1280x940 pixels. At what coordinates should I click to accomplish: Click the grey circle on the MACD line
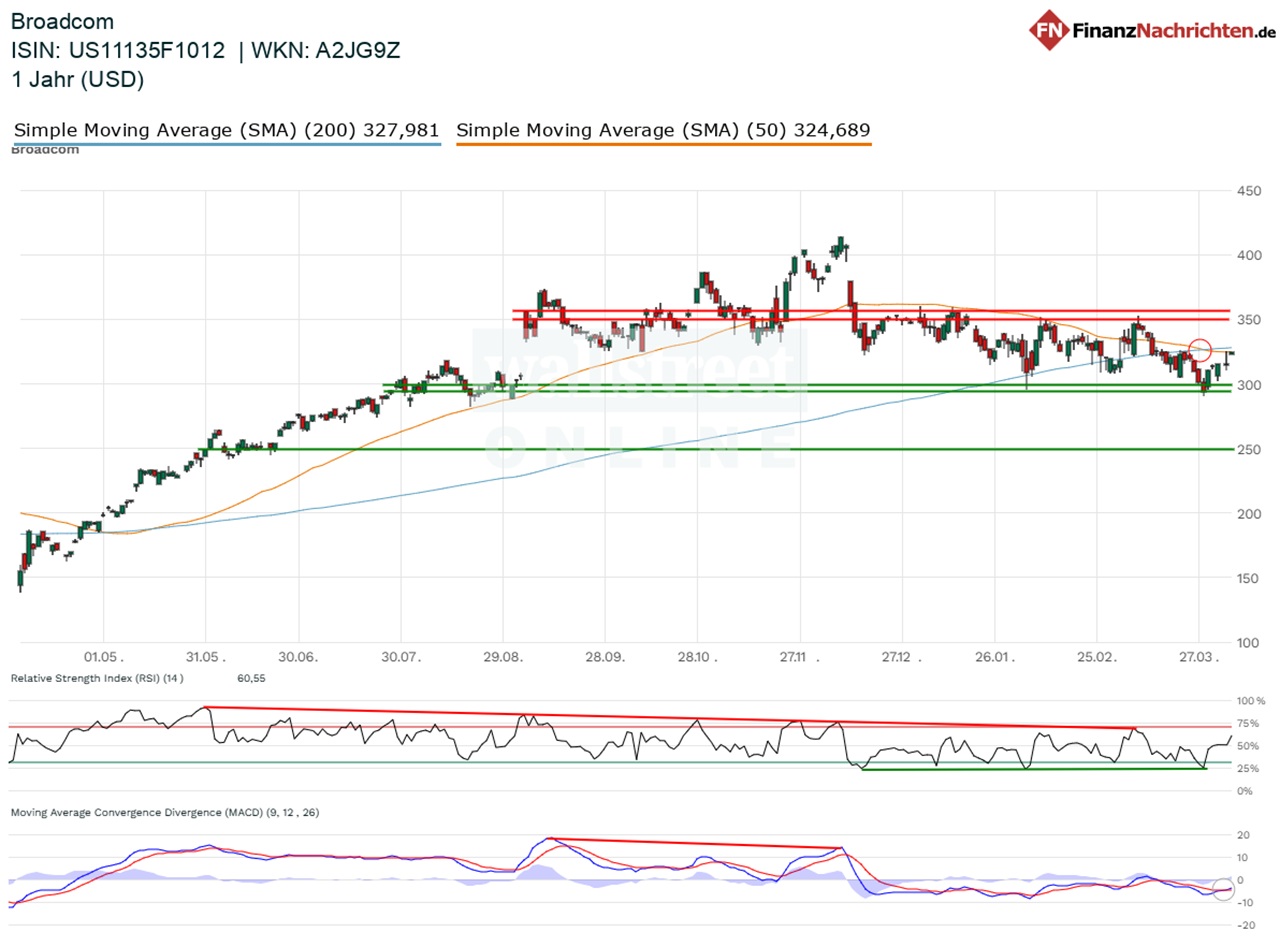(x=1223, y=888)
